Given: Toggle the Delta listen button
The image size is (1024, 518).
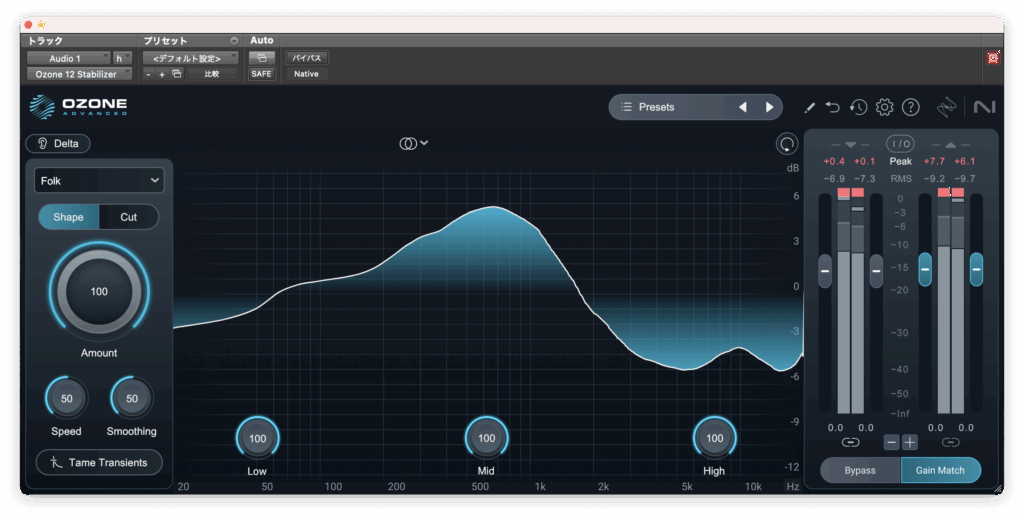Looking at the screenshot, I should pyautogui.click(x=58, y=143).
